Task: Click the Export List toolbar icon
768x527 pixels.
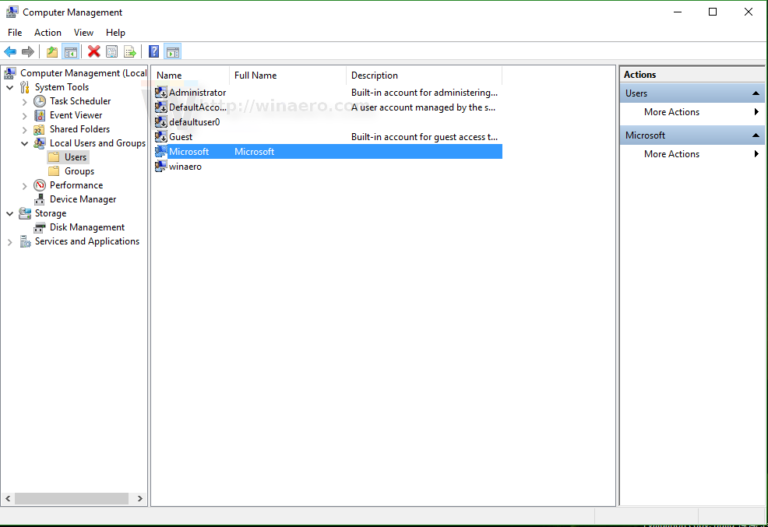Action: tap(128, 52)
